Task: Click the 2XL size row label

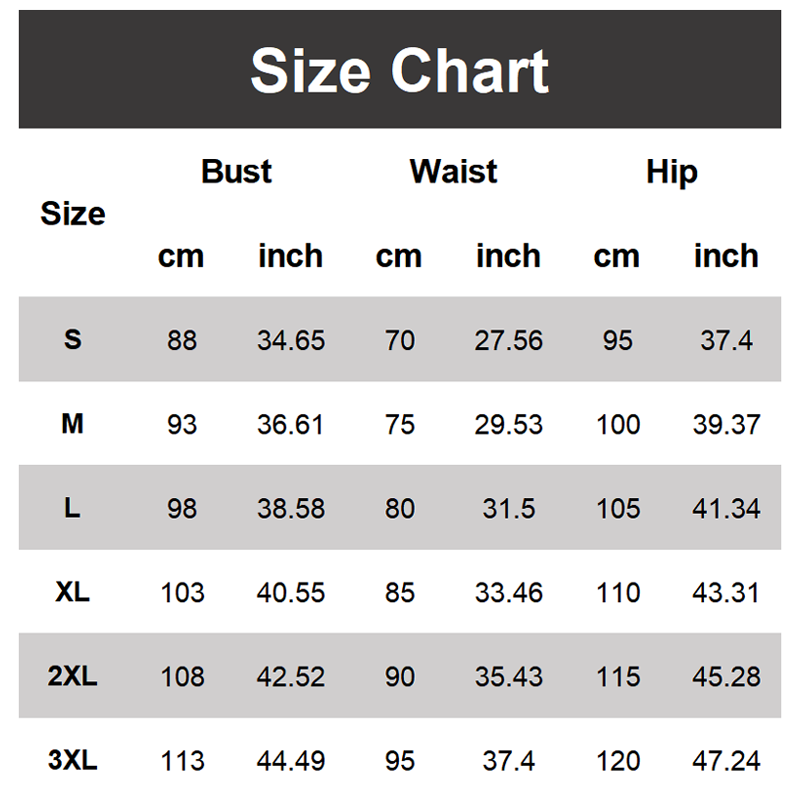Action: click(x=73, y=677)
